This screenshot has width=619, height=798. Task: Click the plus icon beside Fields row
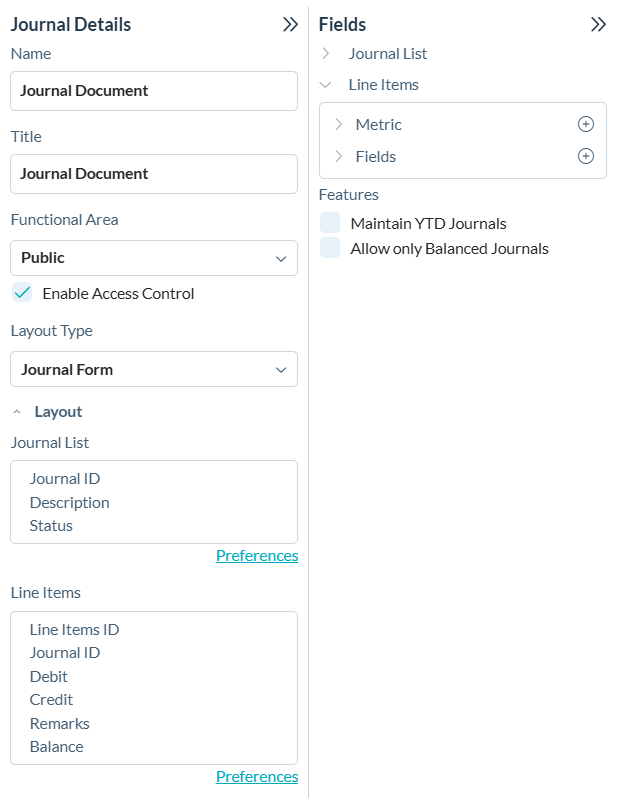pos(586,156)
